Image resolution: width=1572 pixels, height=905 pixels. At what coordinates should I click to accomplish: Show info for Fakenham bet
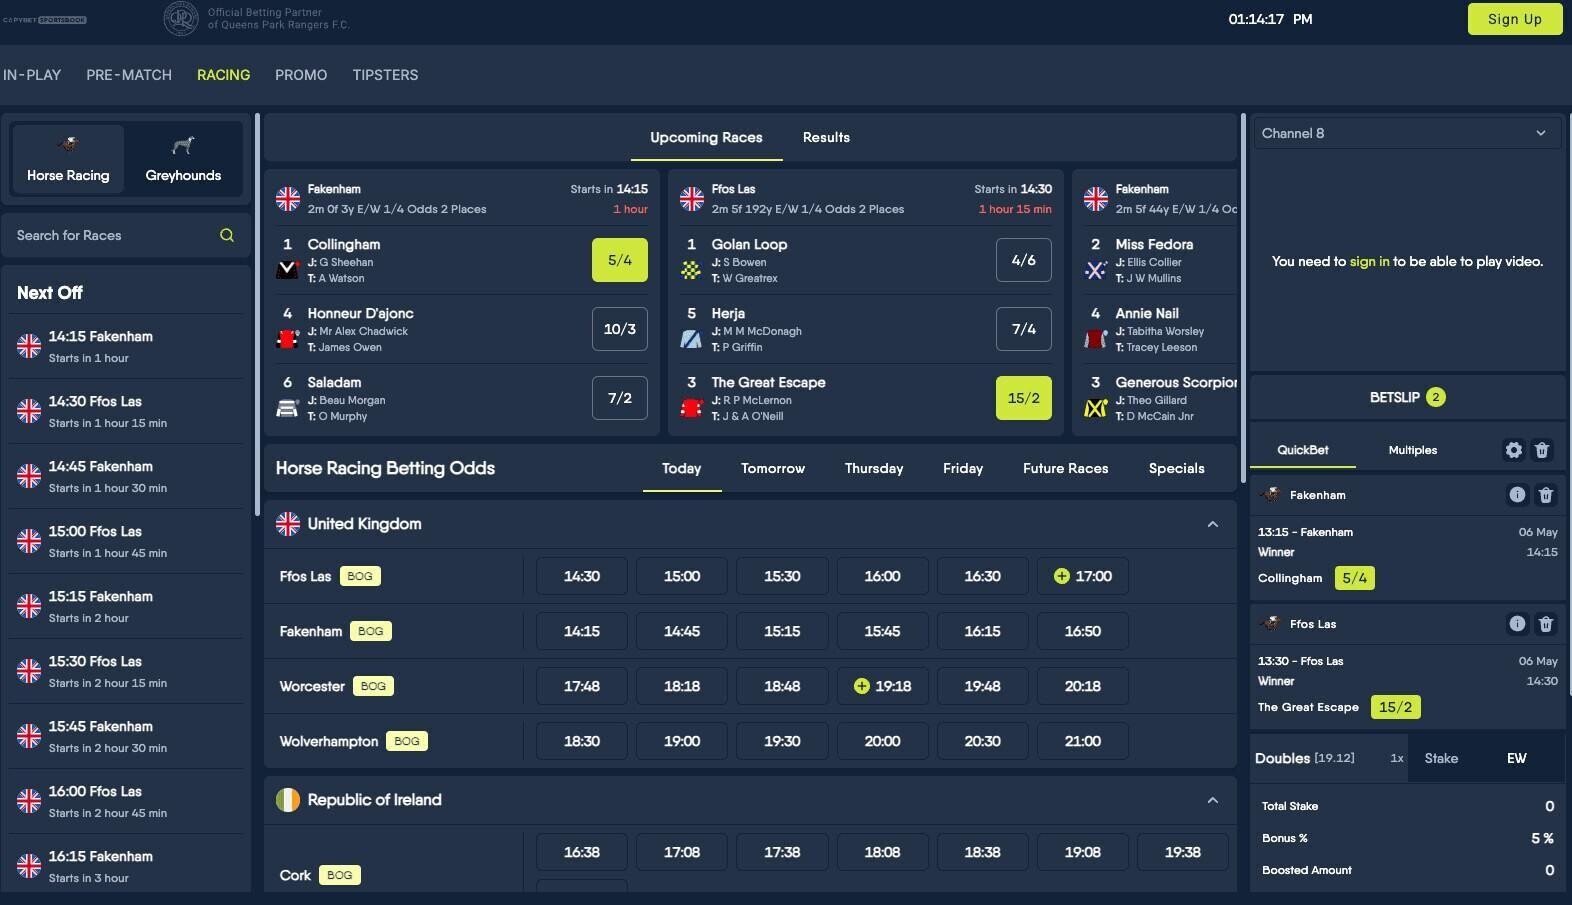tap(1517, 495)
